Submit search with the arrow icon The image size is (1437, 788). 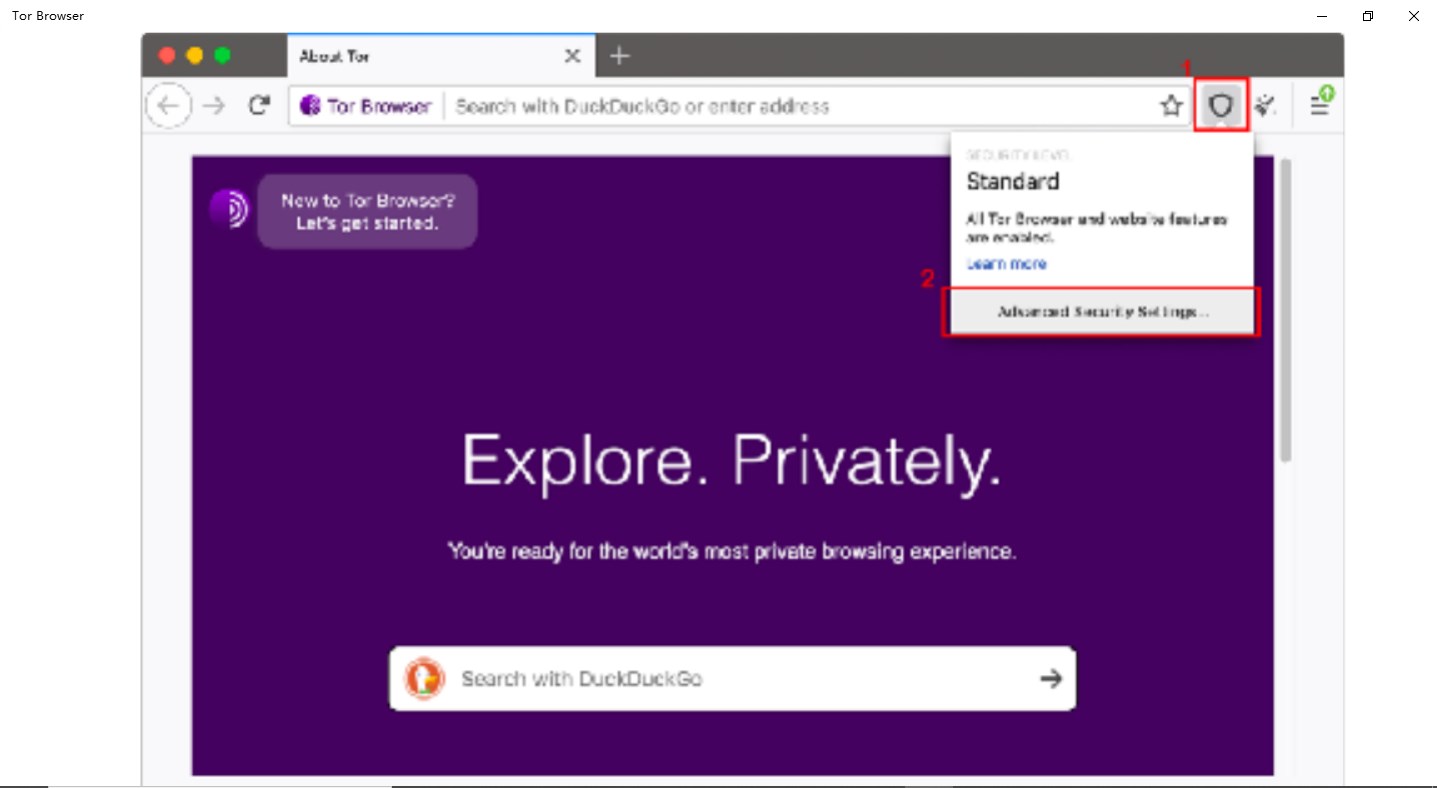pos(1050,679)
